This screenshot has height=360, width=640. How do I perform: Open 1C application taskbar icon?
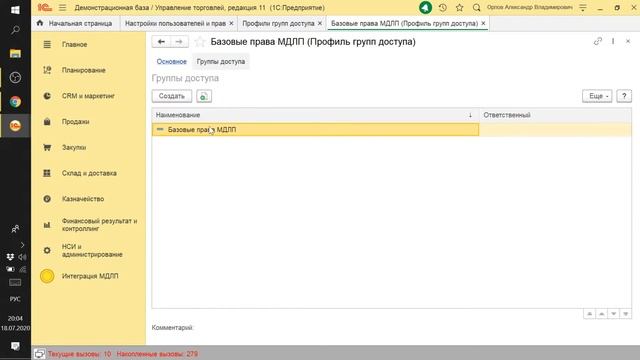coord(15,125)
